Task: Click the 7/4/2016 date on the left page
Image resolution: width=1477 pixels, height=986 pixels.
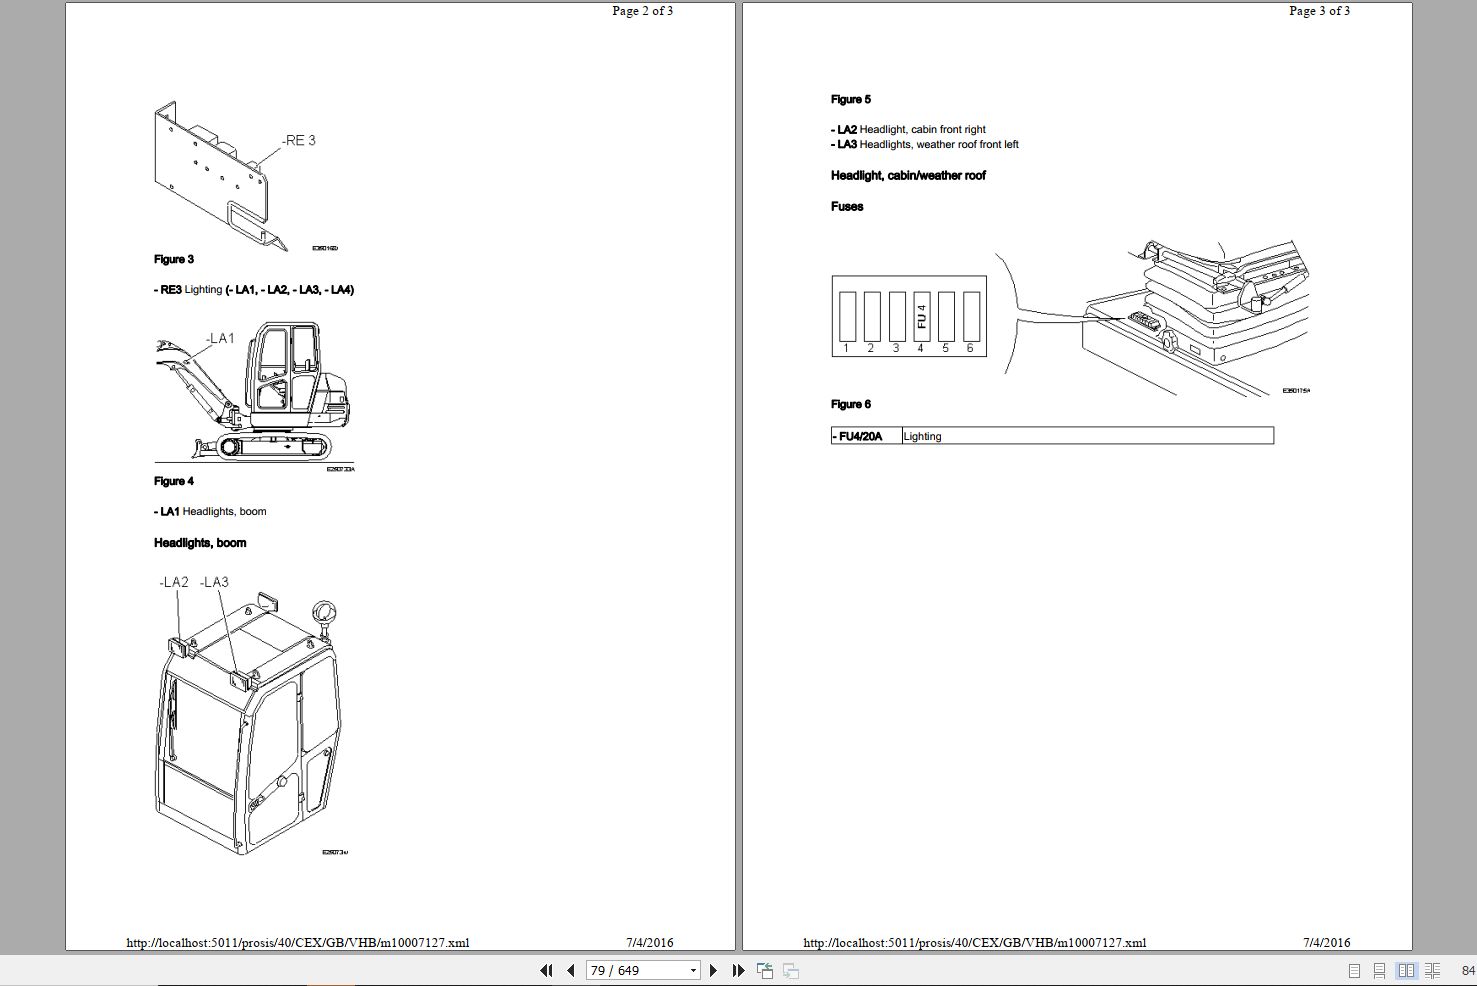Action: (x=650, y=943)
